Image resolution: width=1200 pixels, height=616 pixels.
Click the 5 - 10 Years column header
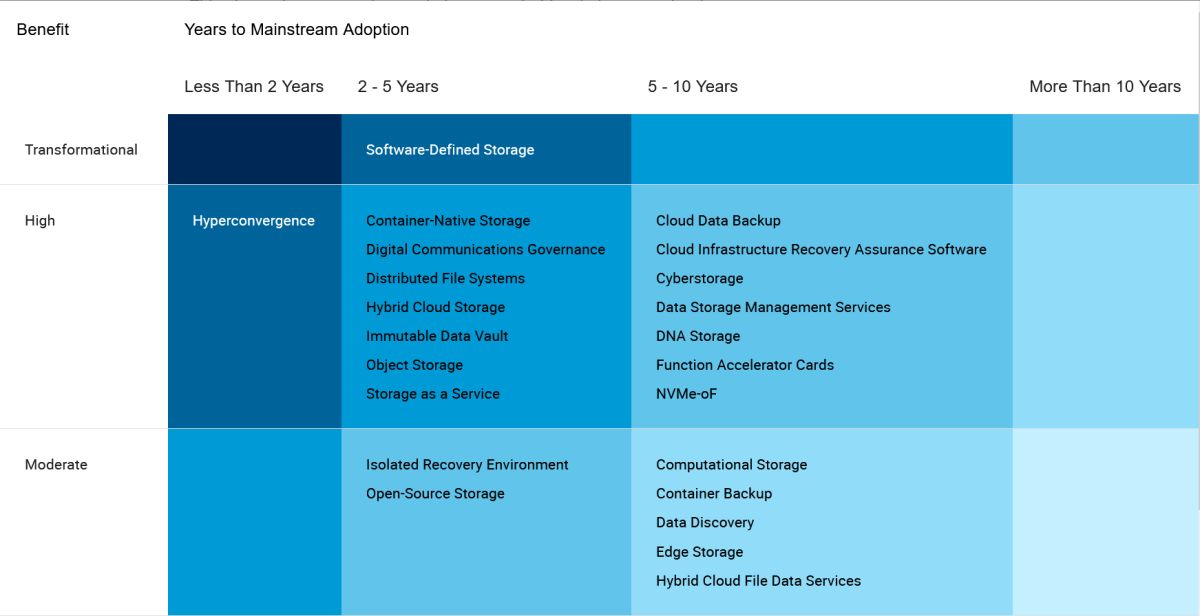[693, 87]
